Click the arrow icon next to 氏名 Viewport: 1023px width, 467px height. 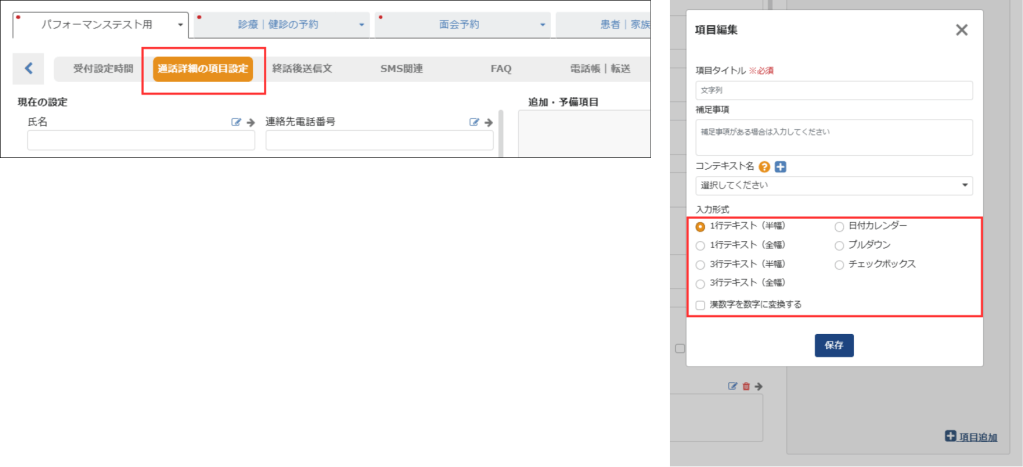250,122
